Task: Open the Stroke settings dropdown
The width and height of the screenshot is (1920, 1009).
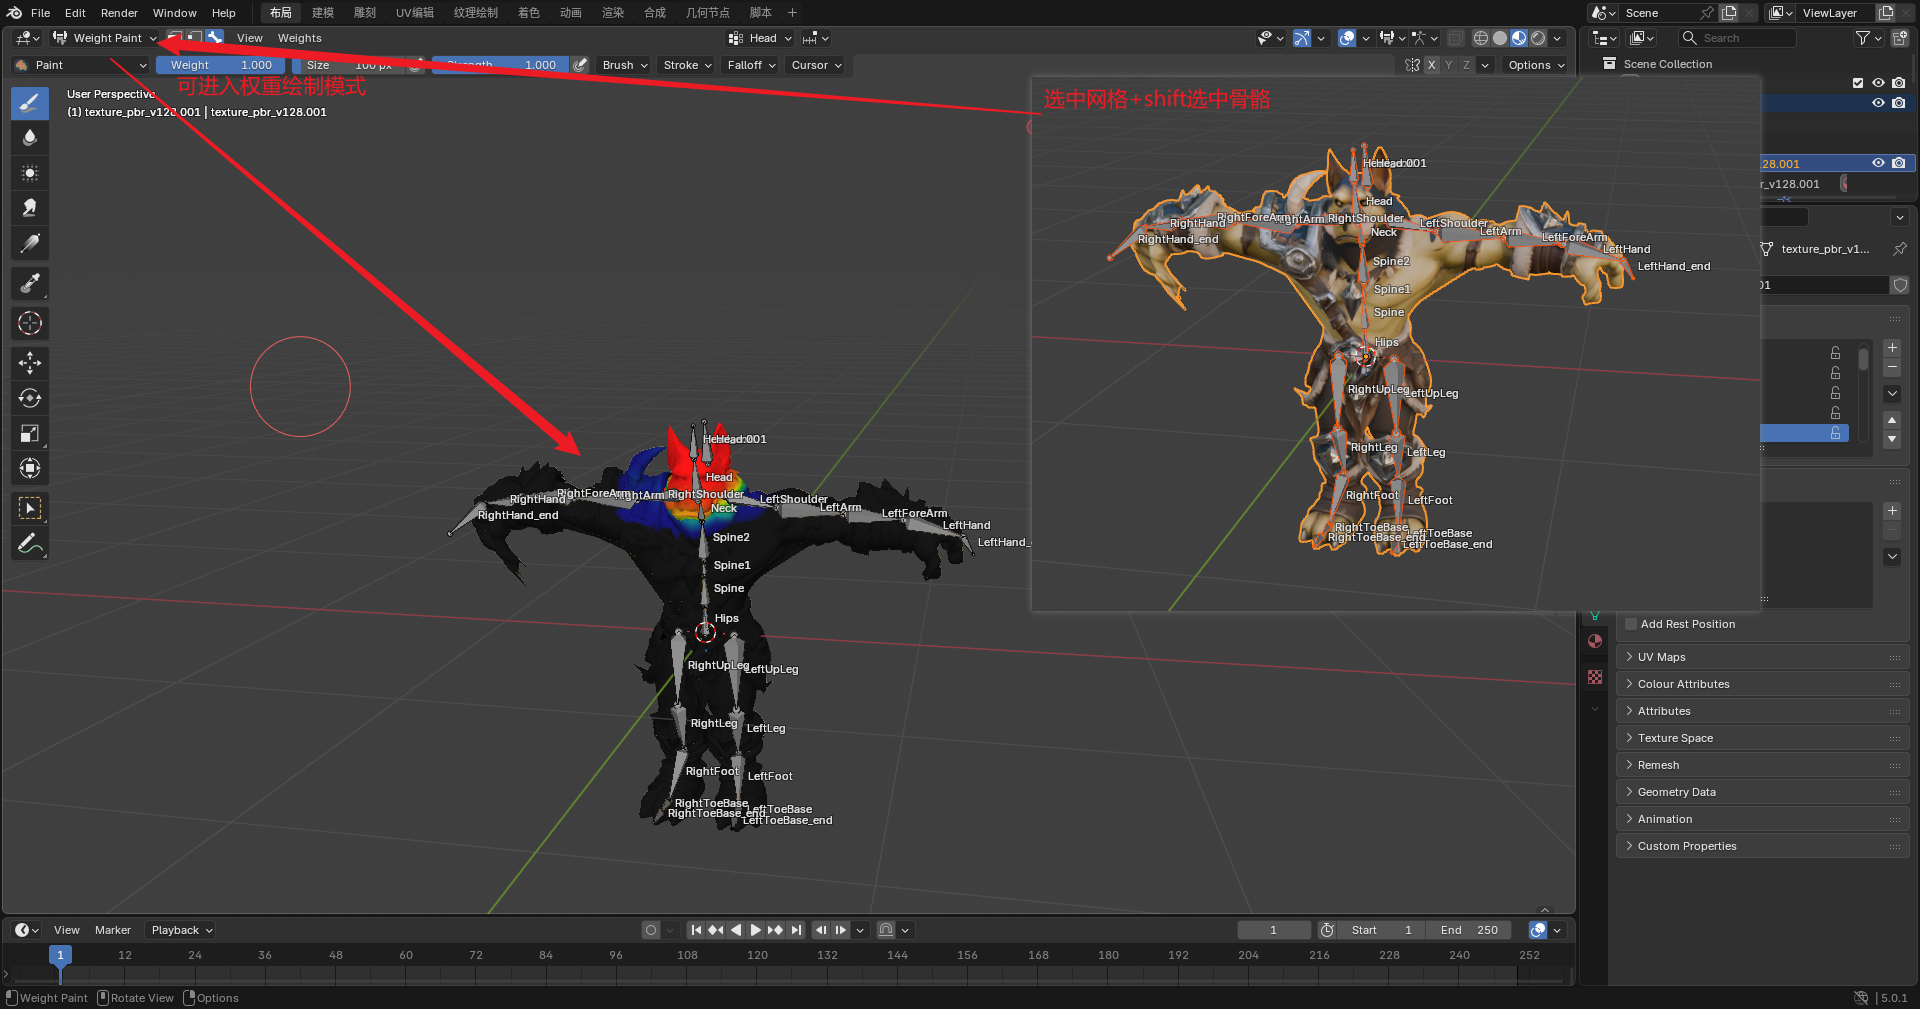Action: (x=688, y=65)
